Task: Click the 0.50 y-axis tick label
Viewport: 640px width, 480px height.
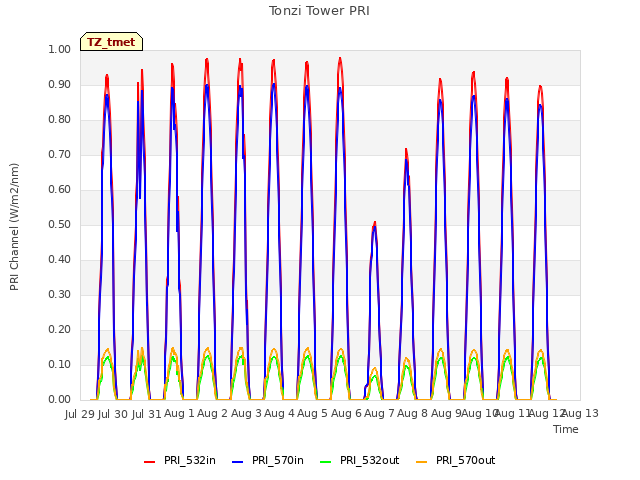Action: tap(60, 224)
